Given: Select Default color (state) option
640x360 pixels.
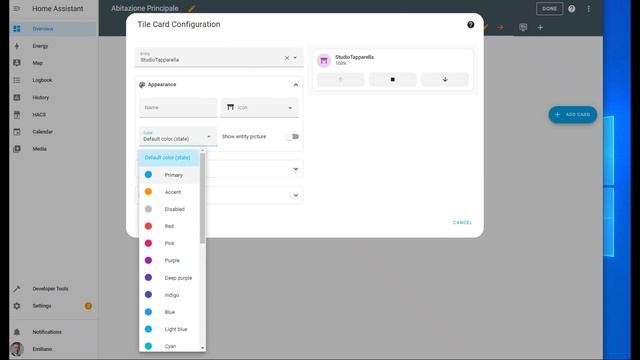Looking at the screenshot, I should pos(169,158).
